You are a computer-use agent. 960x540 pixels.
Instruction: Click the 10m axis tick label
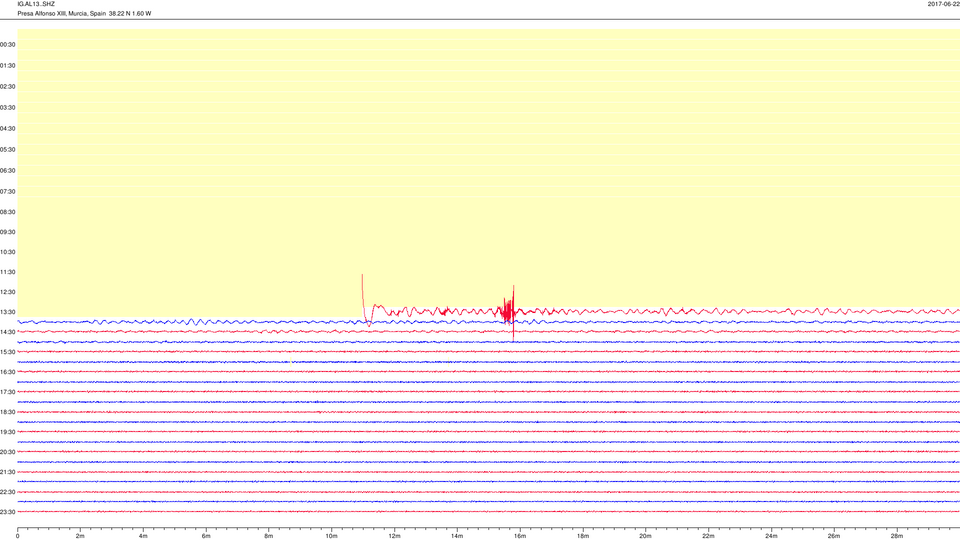pyautogui.click(x=332, y=536)
